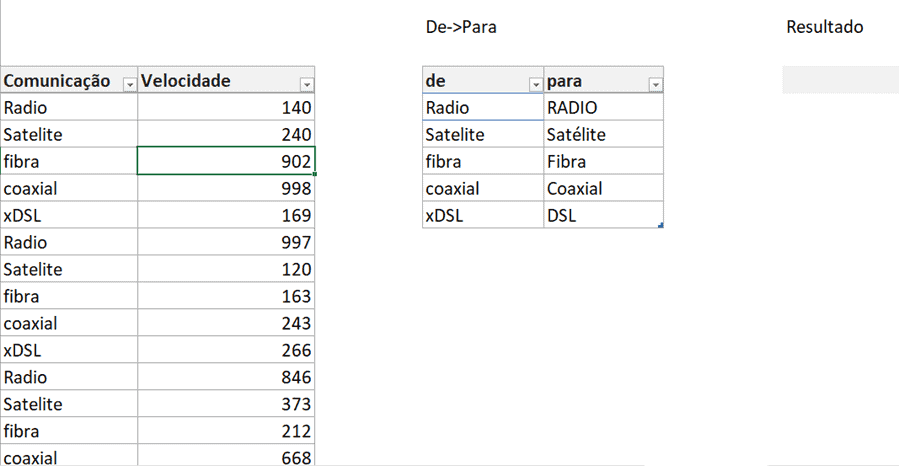Expand the 'para' column filter arrow
This screenshot has height=466, width=899.
tap(655, 85)
